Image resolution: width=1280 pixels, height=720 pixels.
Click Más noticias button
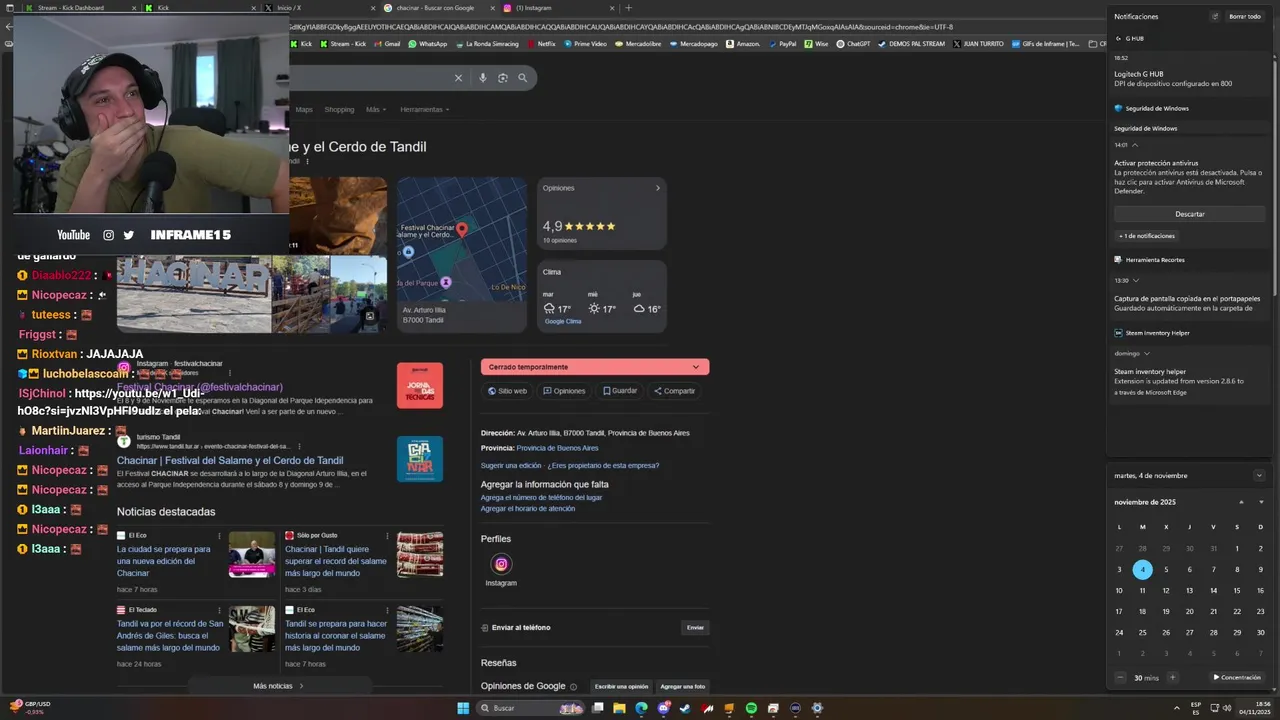pyautogui.click(x=279, y=686)
